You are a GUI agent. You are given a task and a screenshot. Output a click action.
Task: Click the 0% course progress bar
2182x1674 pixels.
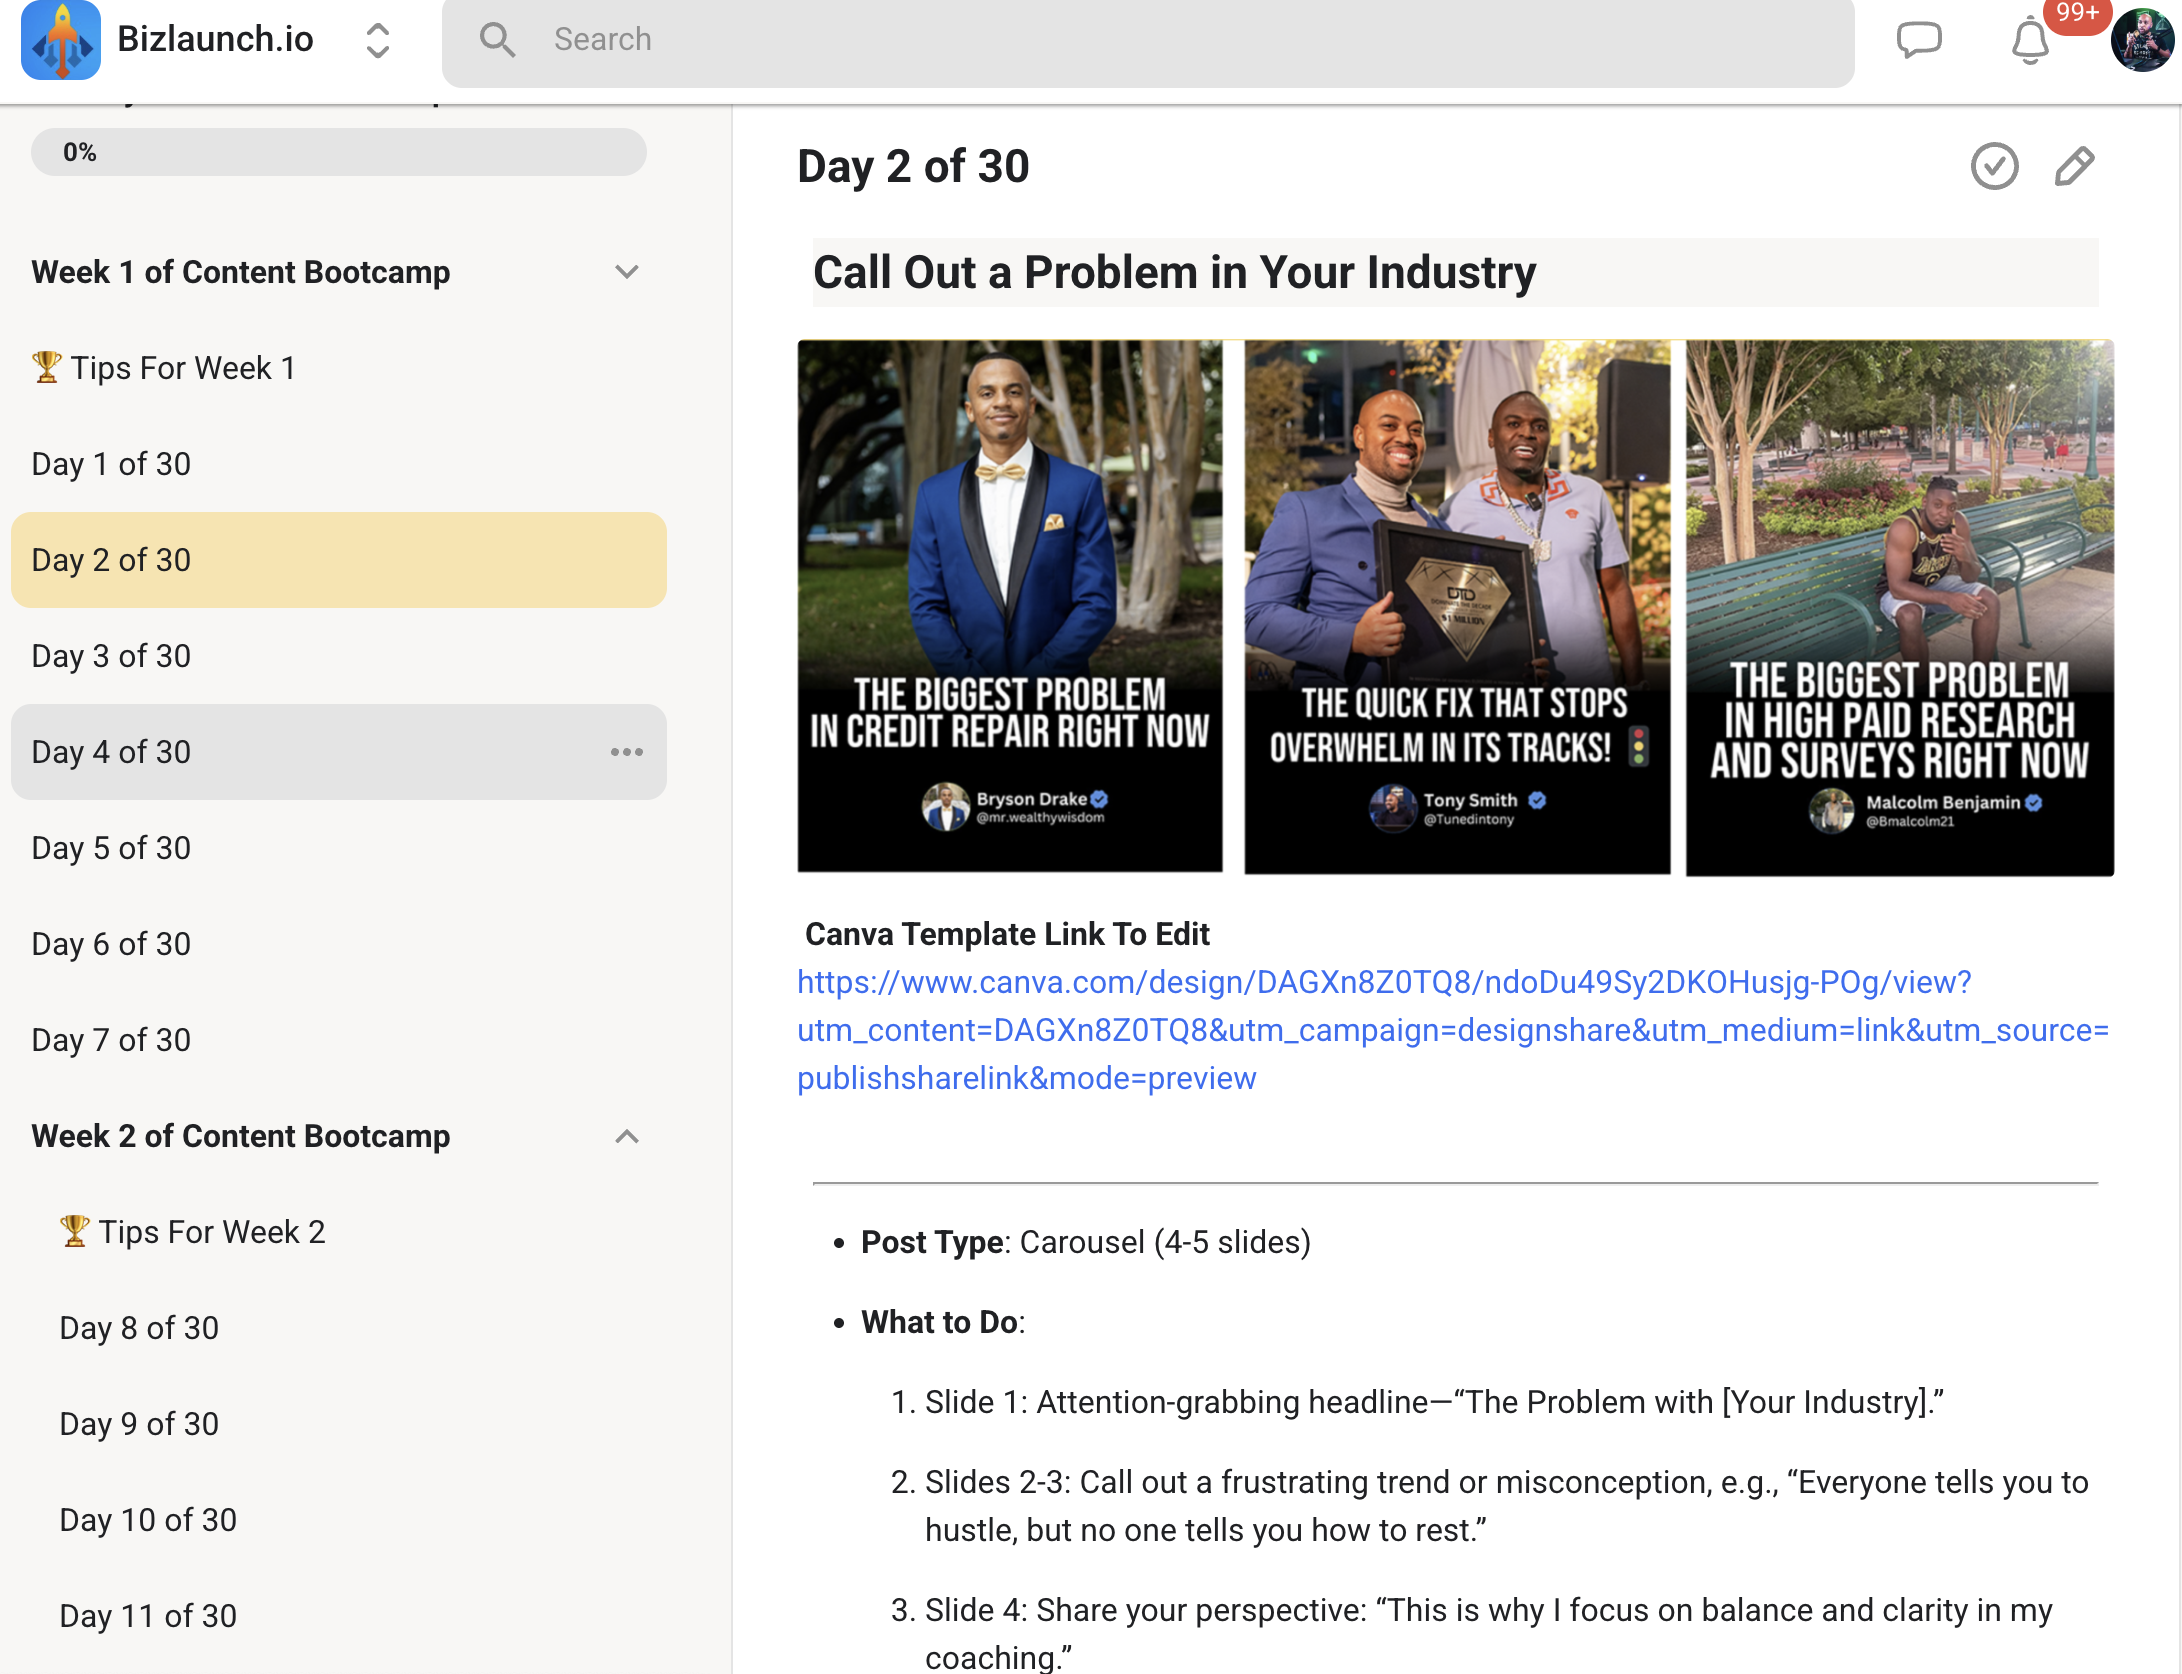[x=338, y=152]
